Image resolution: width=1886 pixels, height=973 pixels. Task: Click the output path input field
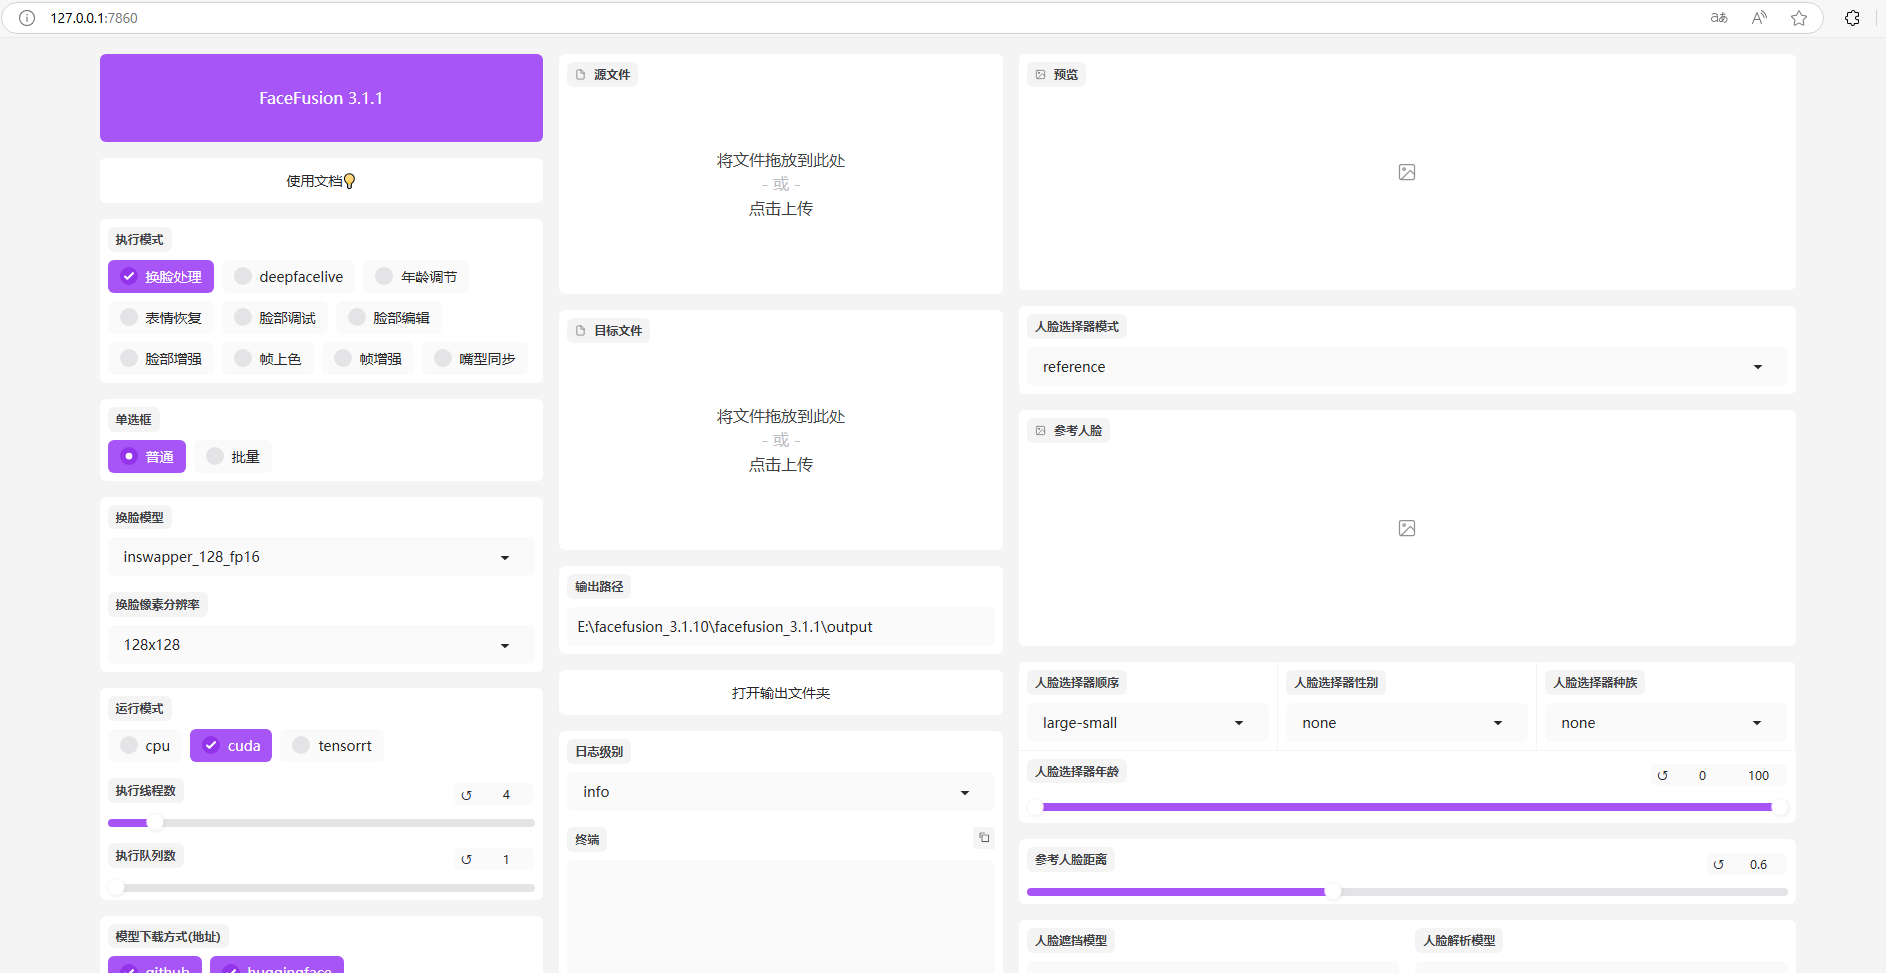[x=780, y=627]
